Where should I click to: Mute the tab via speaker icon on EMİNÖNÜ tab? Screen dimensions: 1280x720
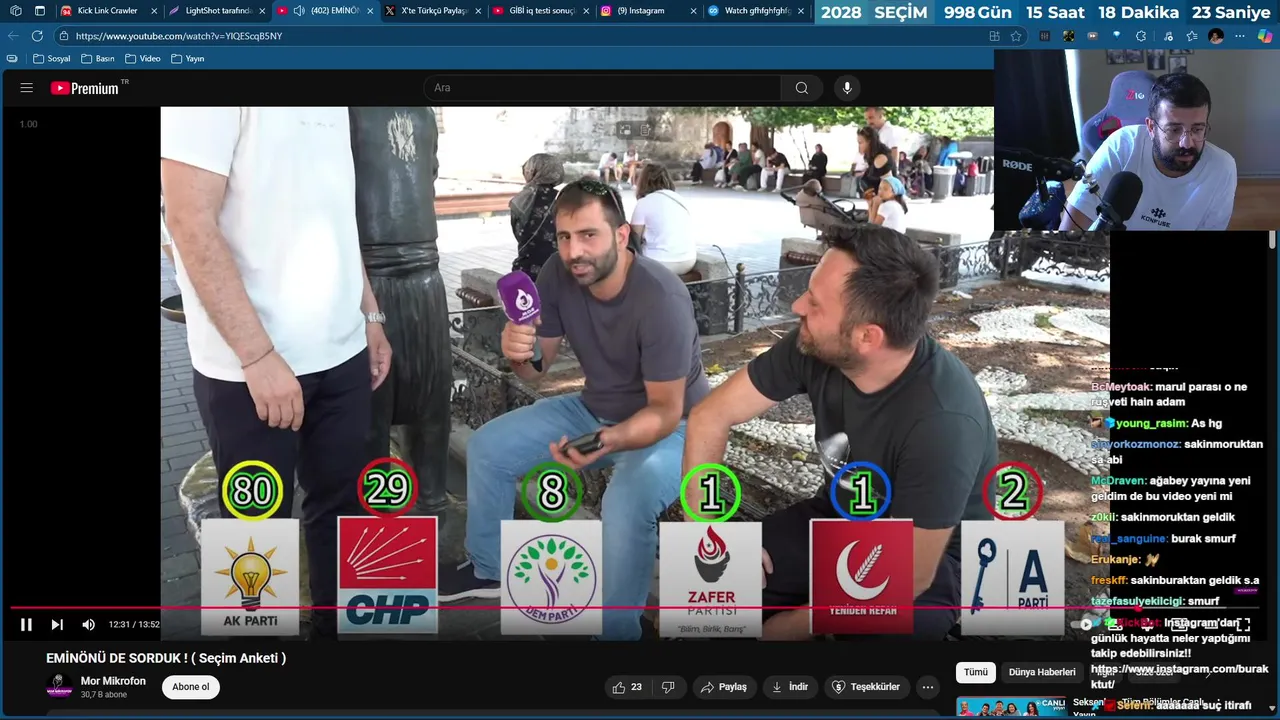[x=299, y=11]
